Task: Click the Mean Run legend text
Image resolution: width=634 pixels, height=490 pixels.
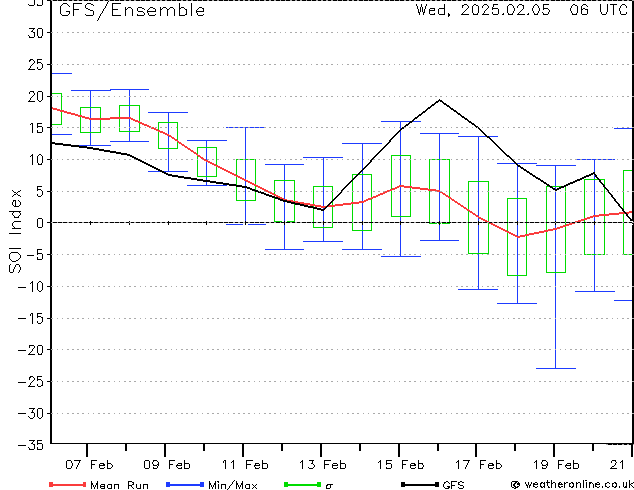Action: coord(119,485)
